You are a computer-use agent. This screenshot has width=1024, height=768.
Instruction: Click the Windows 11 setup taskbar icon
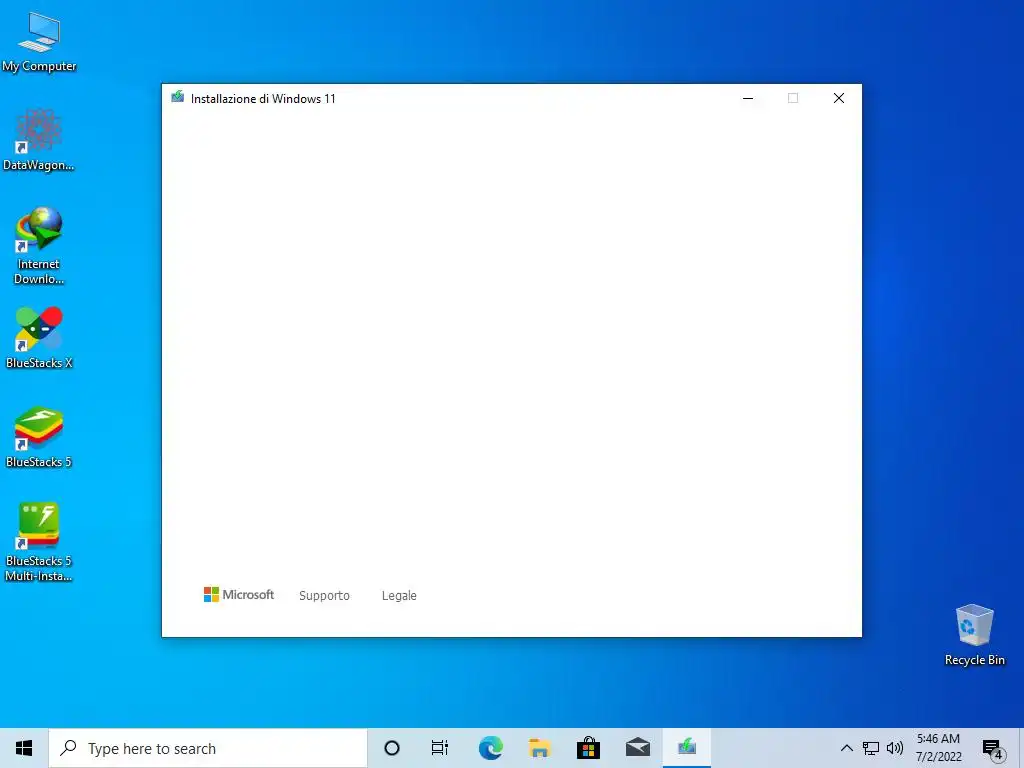click(687, 748)
